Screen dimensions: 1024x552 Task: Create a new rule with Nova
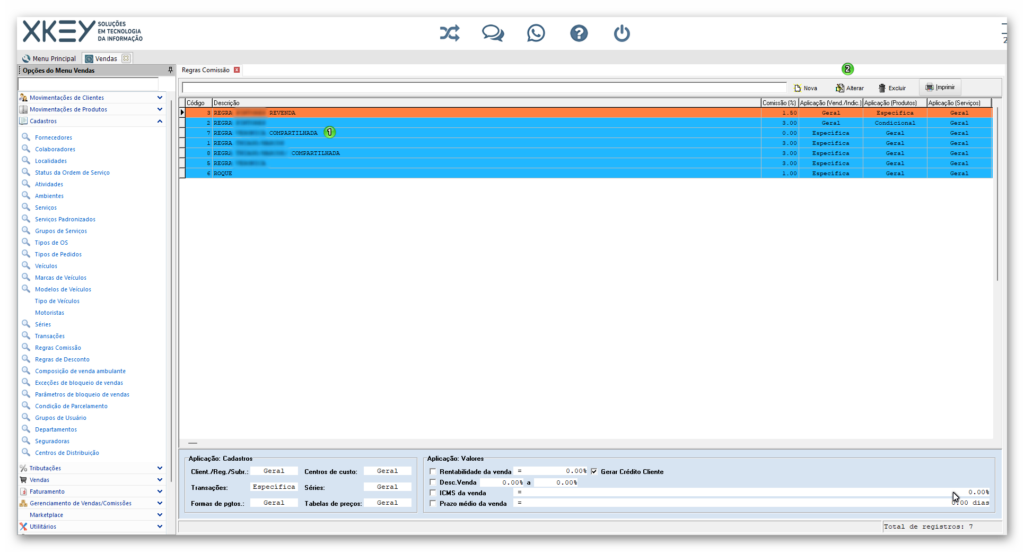805,88
